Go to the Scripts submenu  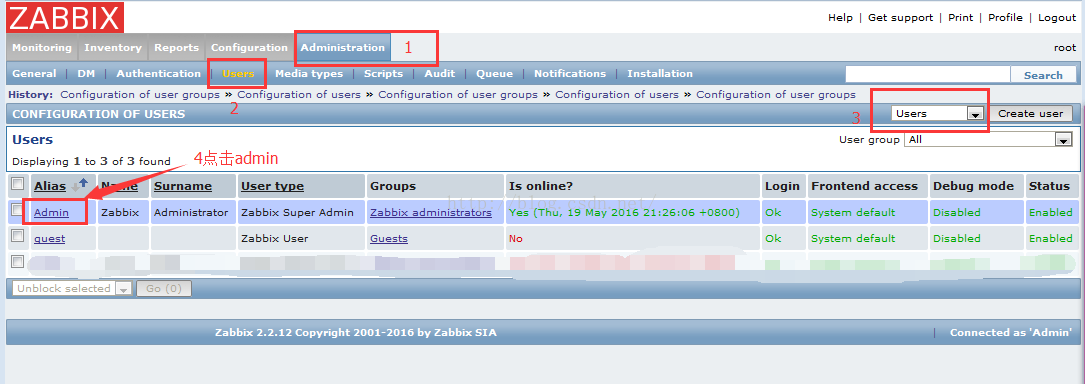click(x=383, y=73)
